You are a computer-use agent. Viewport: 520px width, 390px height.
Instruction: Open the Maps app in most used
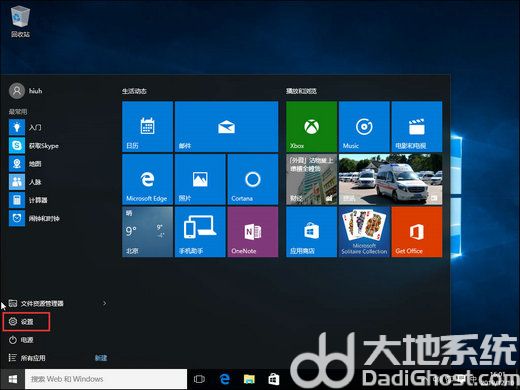coord(25,164)
